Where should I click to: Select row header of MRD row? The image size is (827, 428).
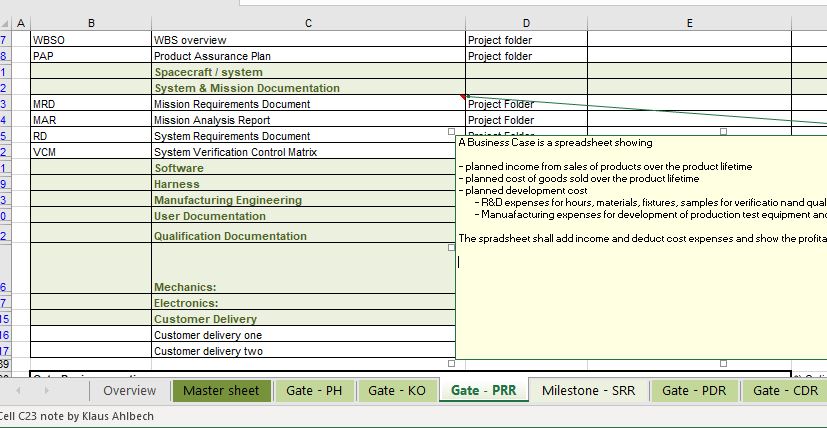tap(5, 104)
